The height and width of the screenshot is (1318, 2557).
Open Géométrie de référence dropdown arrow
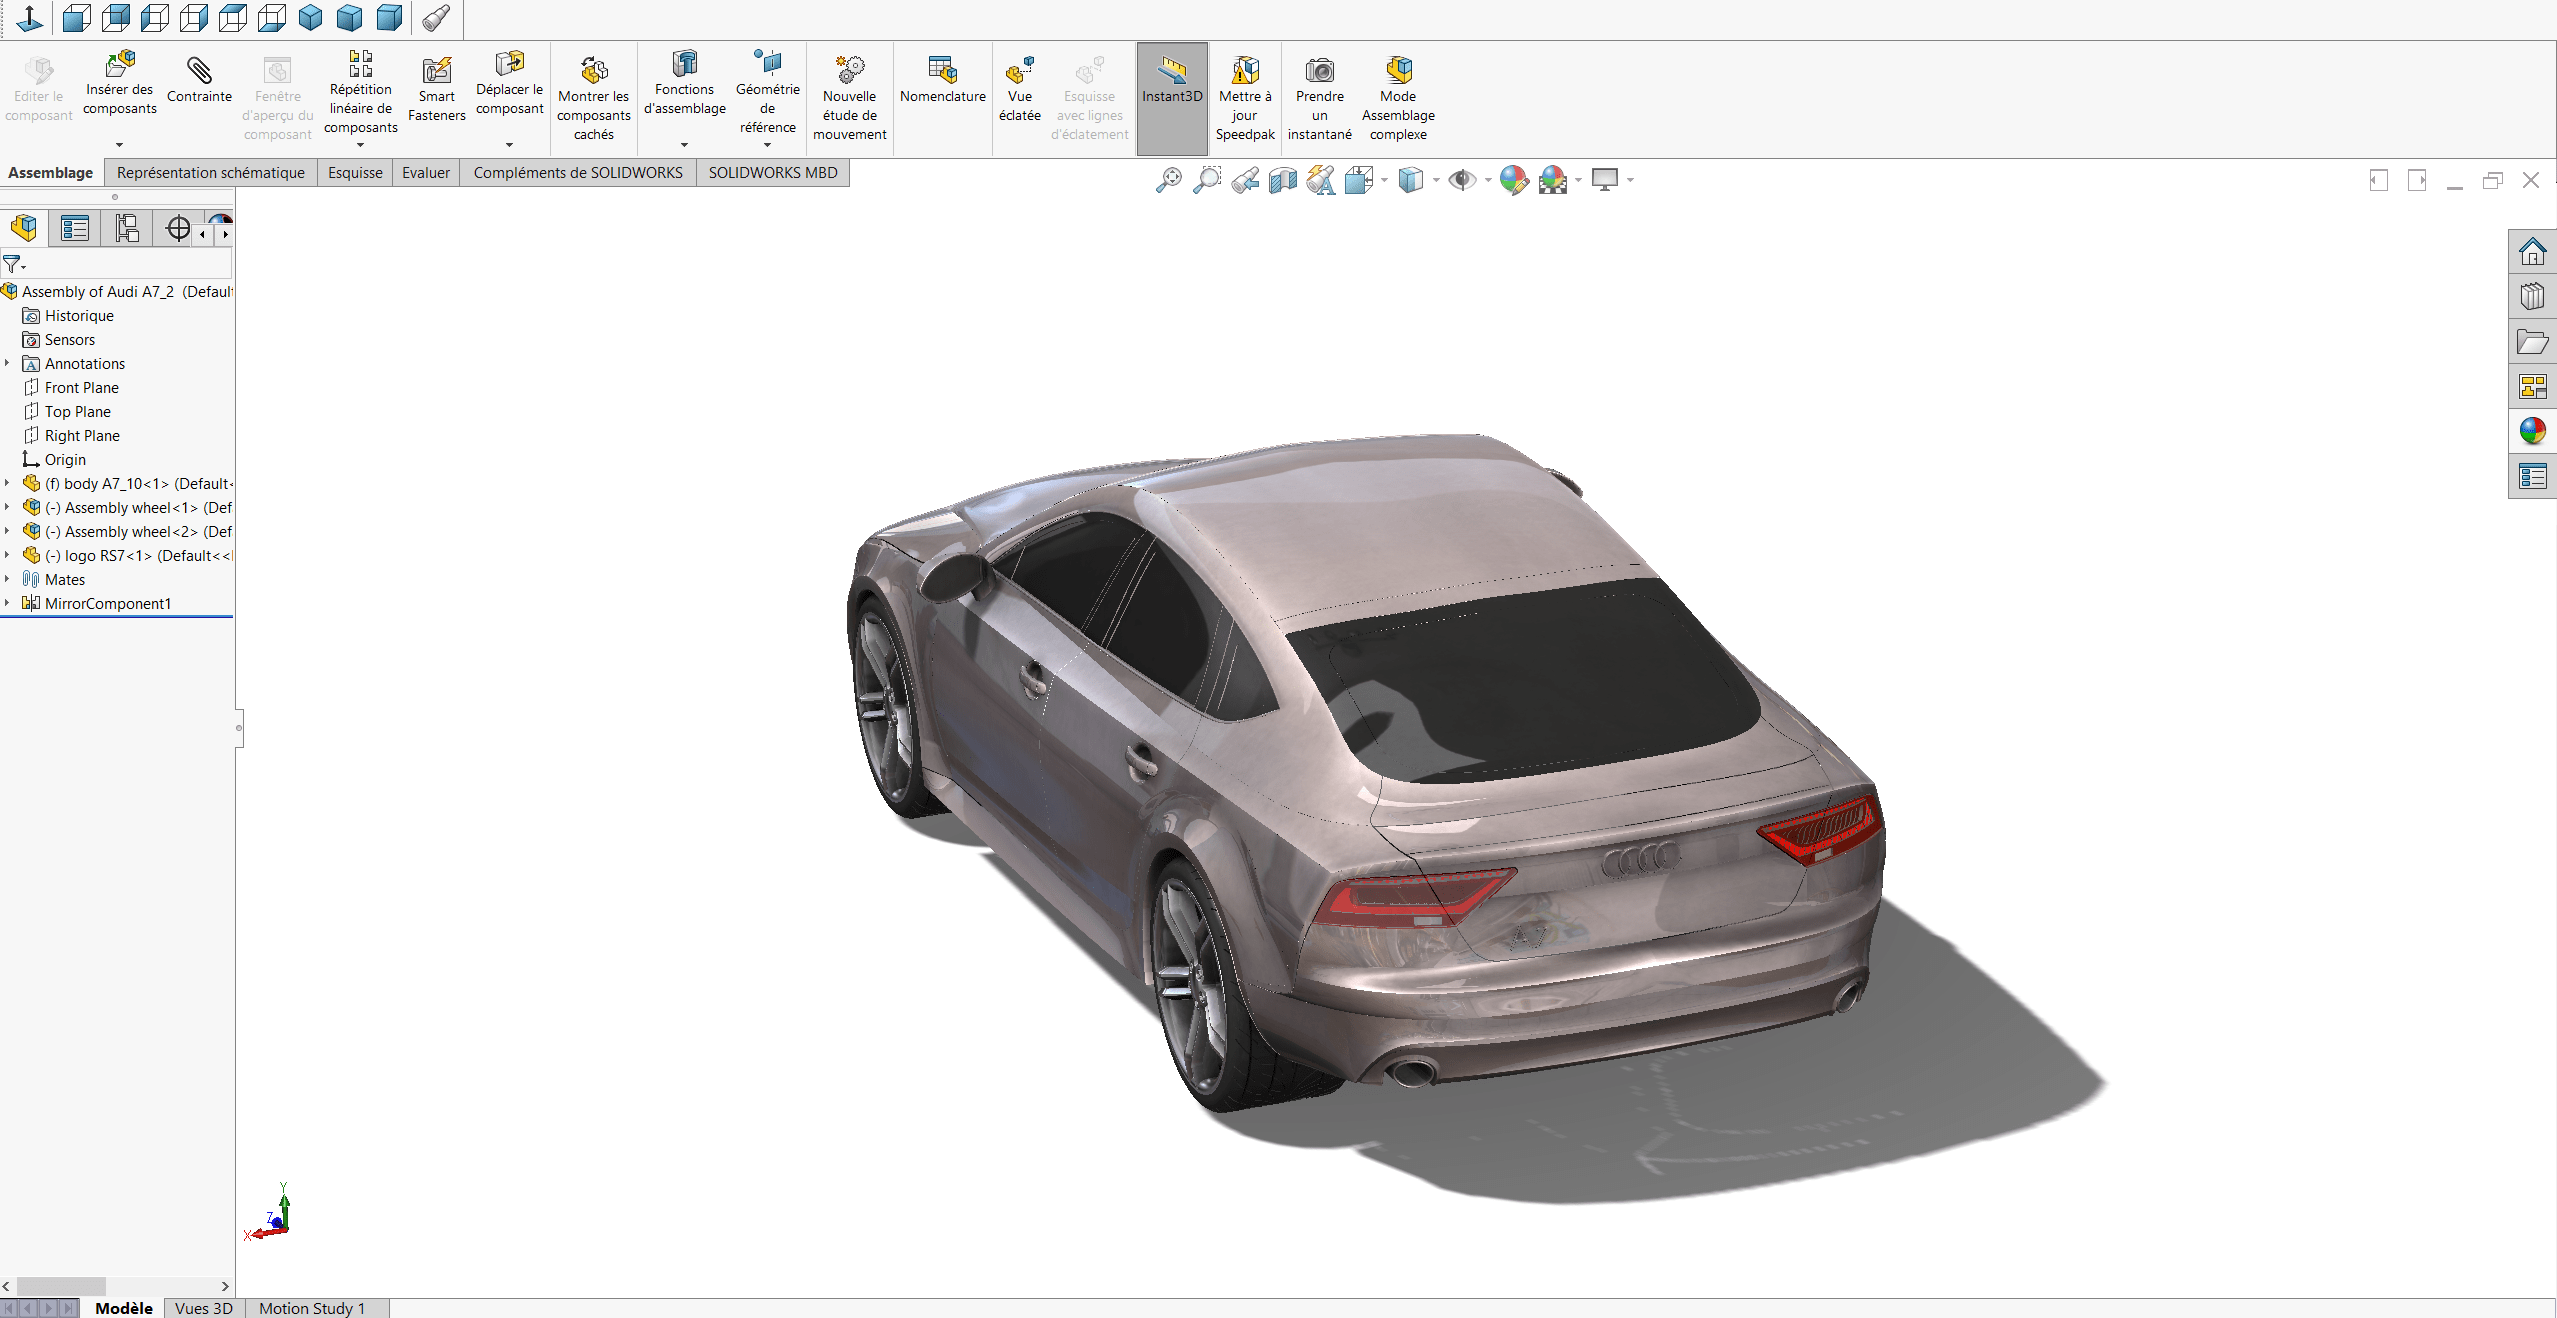[767, 145]
